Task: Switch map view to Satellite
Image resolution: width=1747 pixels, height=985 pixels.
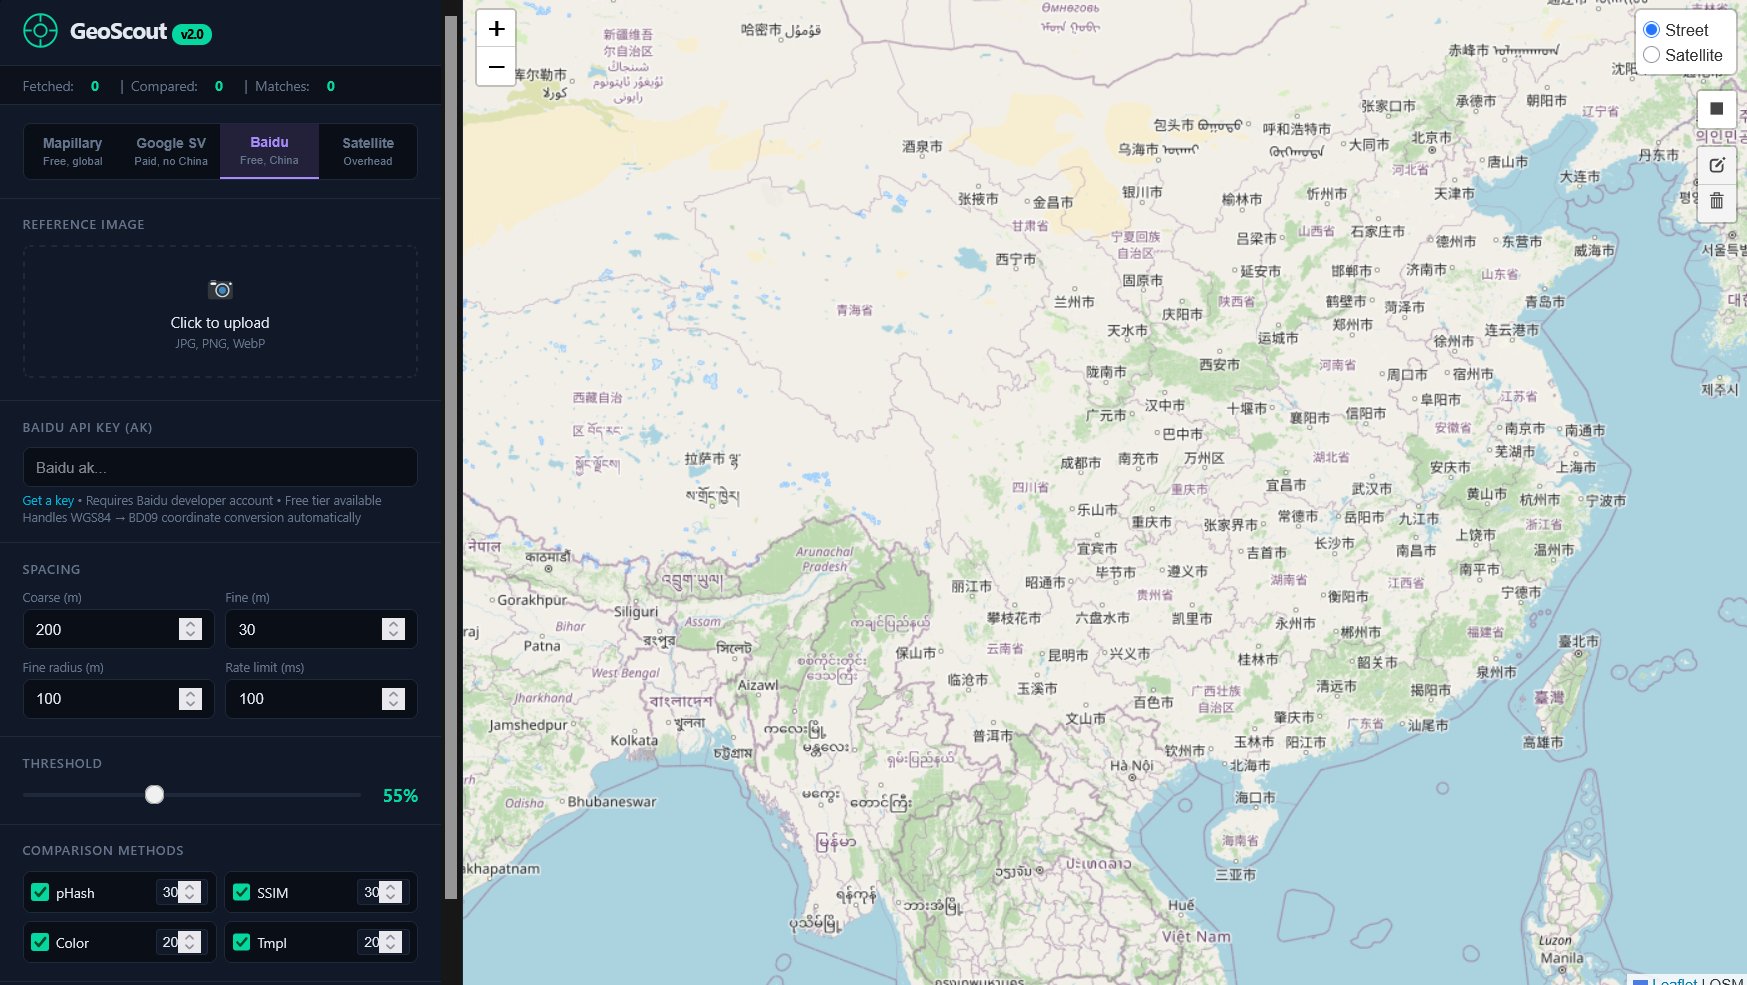Action: click(1651, 55)
